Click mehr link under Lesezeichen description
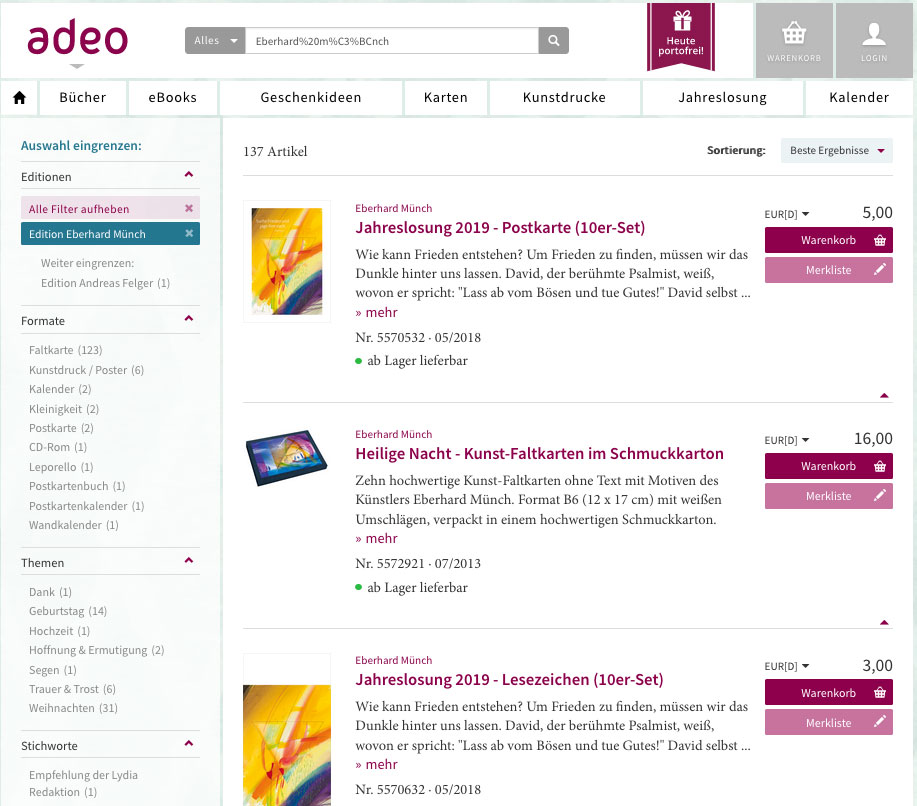This screenshot has height=806, width=917. 377,764
